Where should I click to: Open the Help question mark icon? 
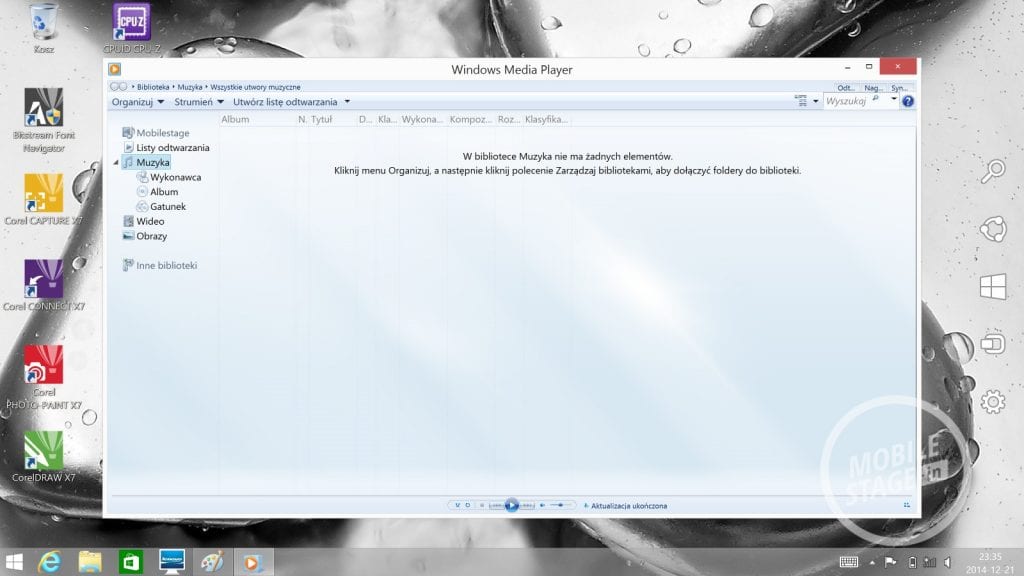907,101
